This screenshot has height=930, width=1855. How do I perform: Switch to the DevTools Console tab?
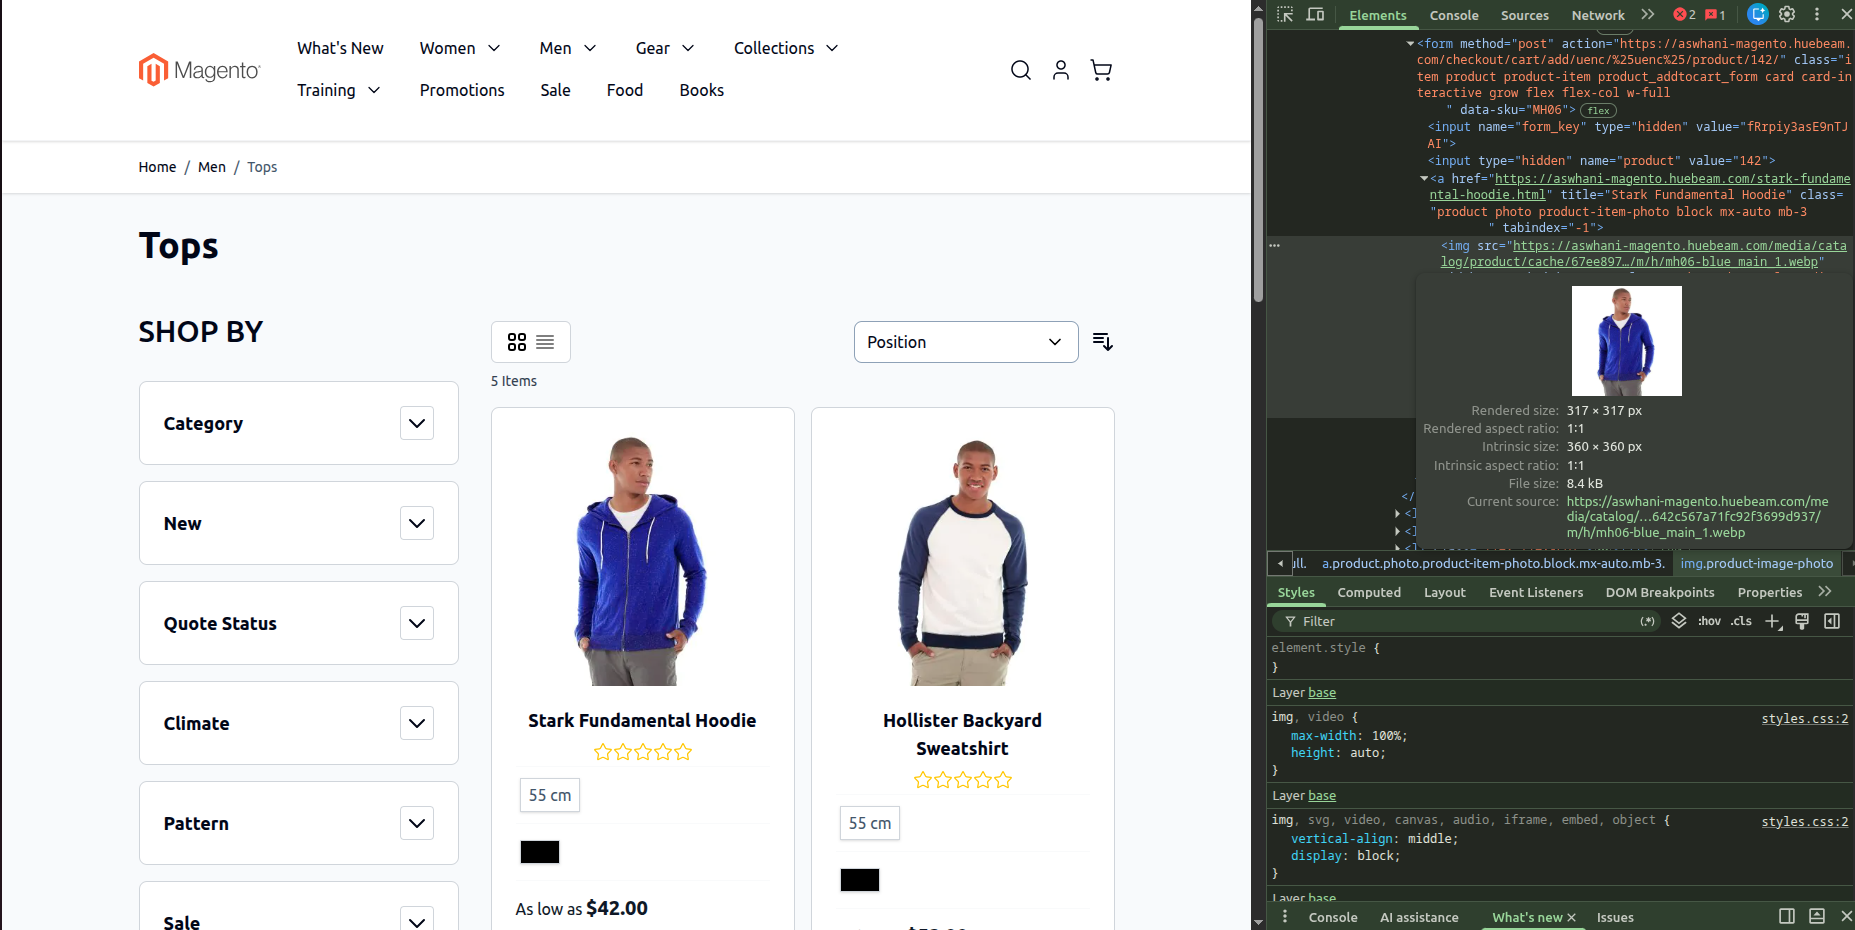click(1454, 15)
